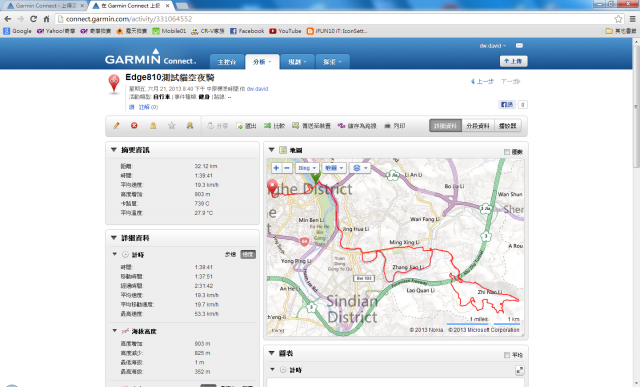
Task: Go to 下一步 next activity
Action: tap(510, 81)
